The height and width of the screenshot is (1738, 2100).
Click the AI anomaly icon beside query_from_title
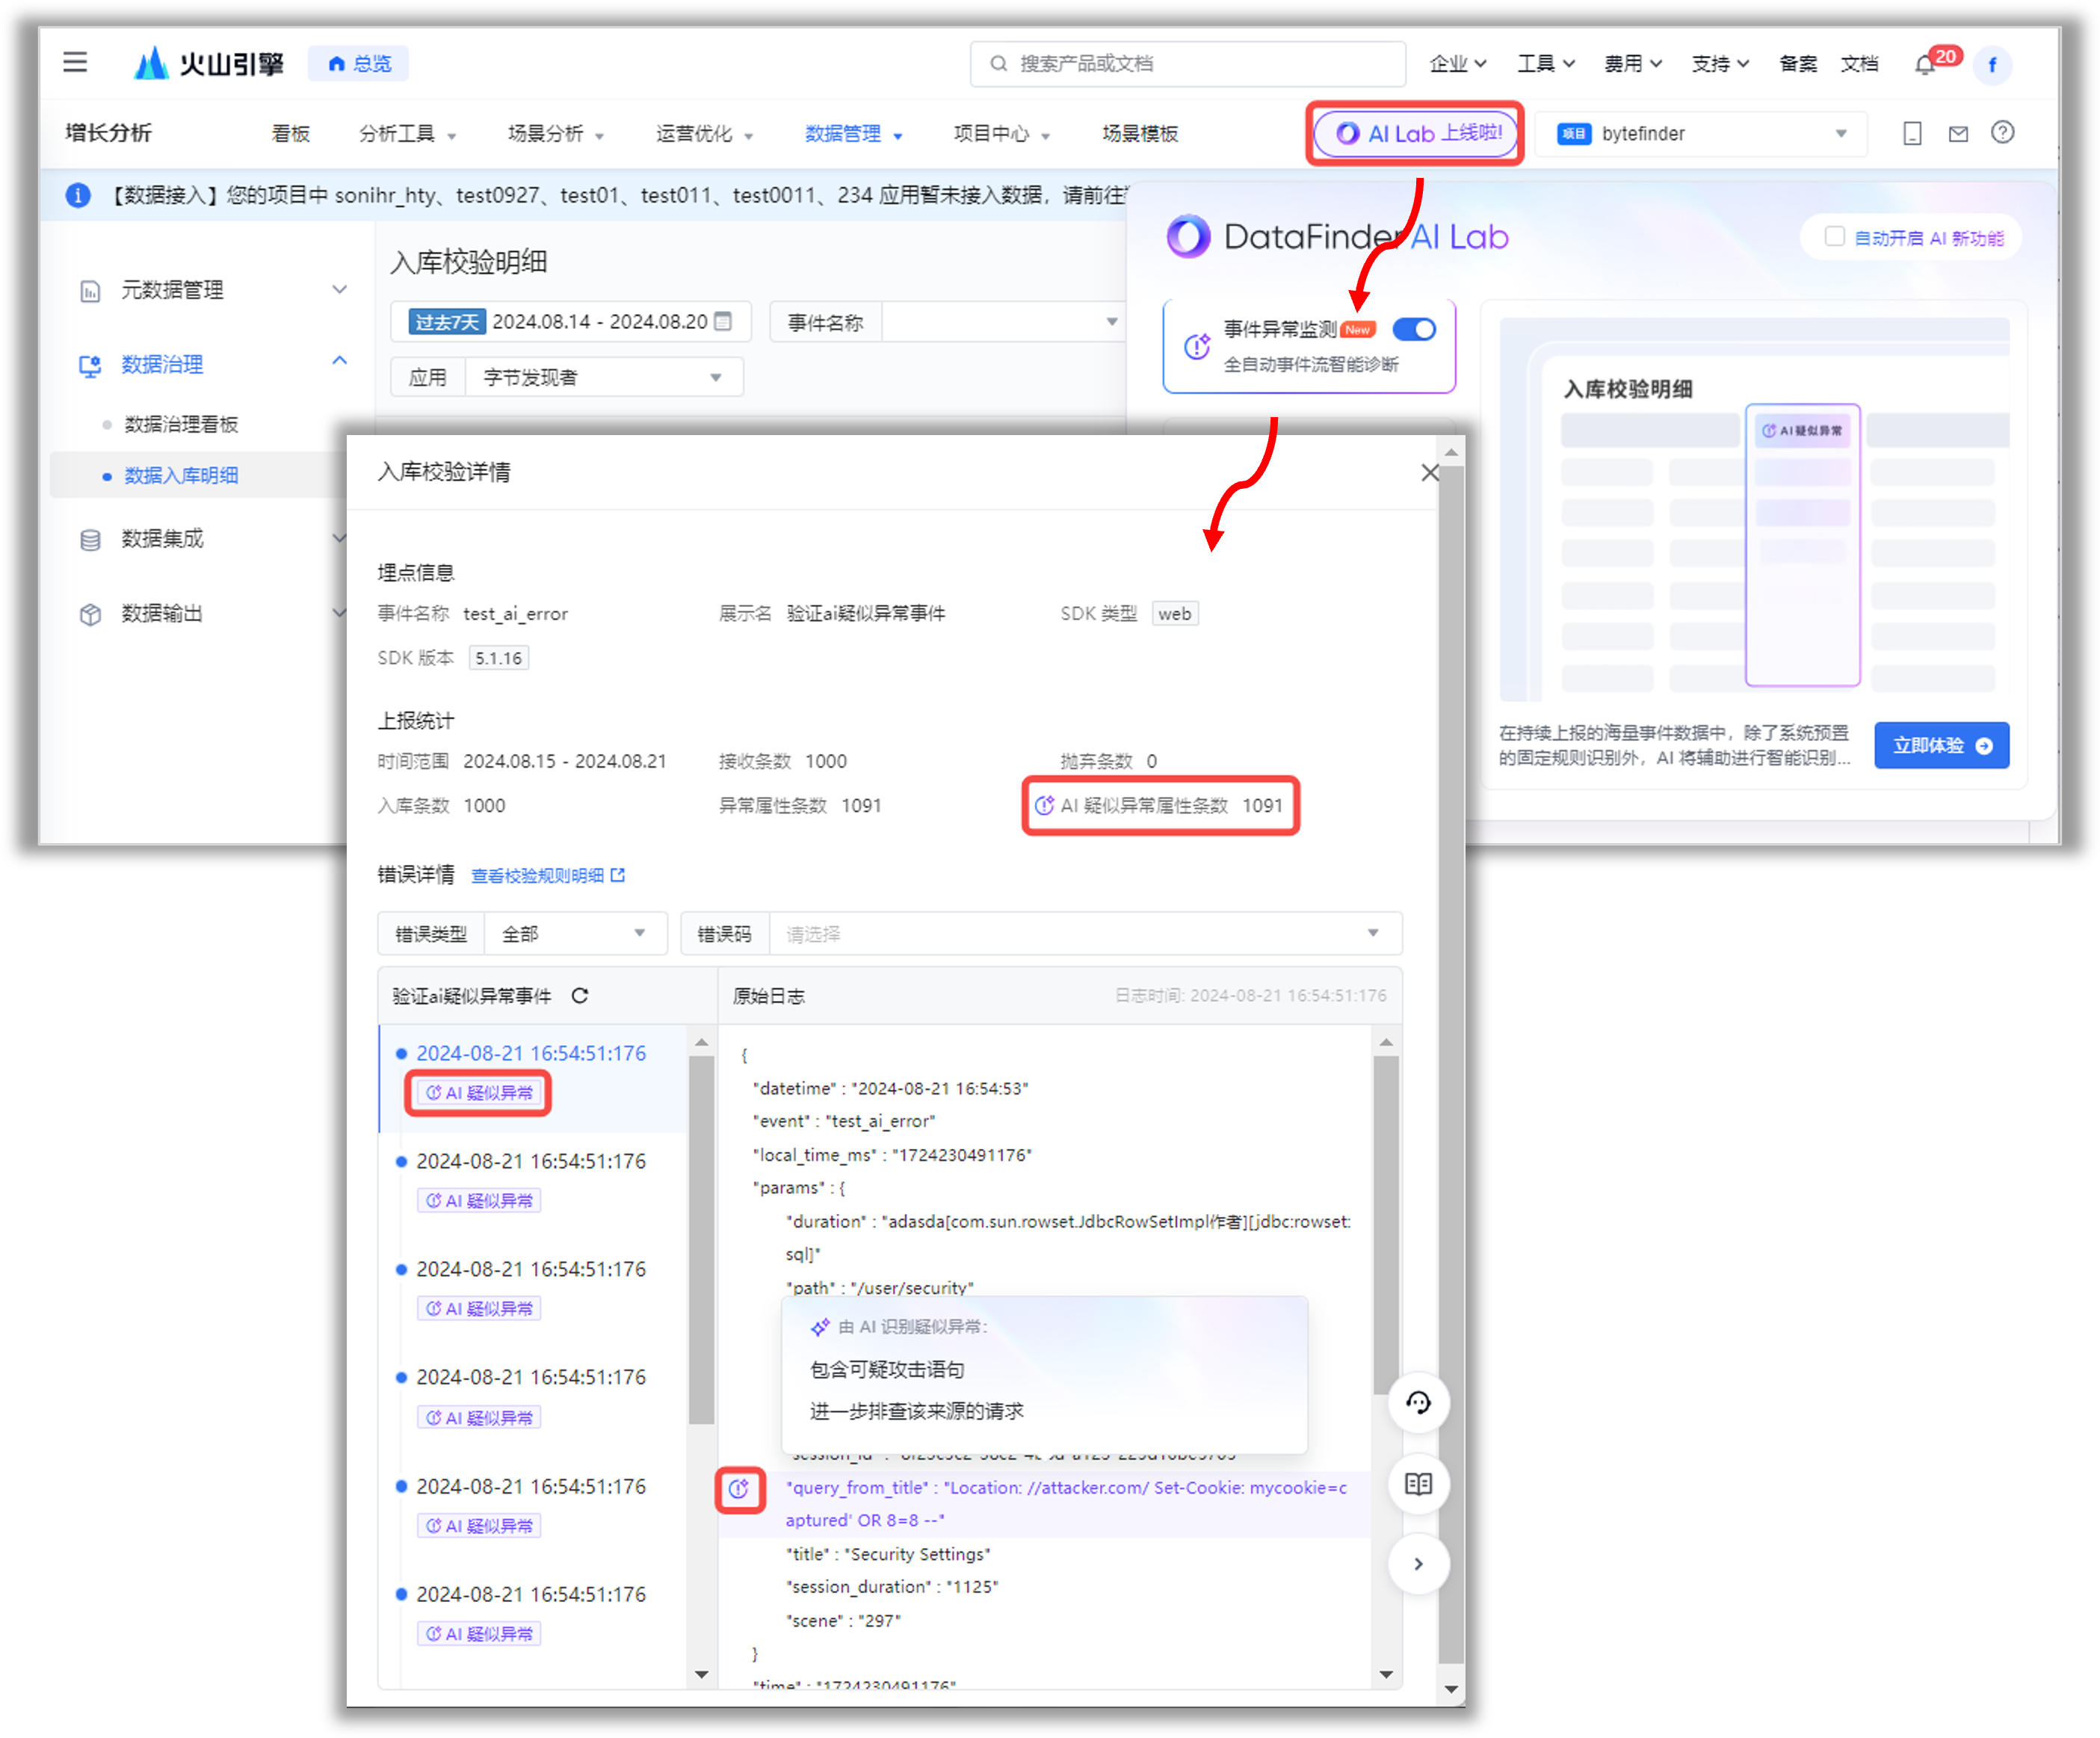point(739,1489)
